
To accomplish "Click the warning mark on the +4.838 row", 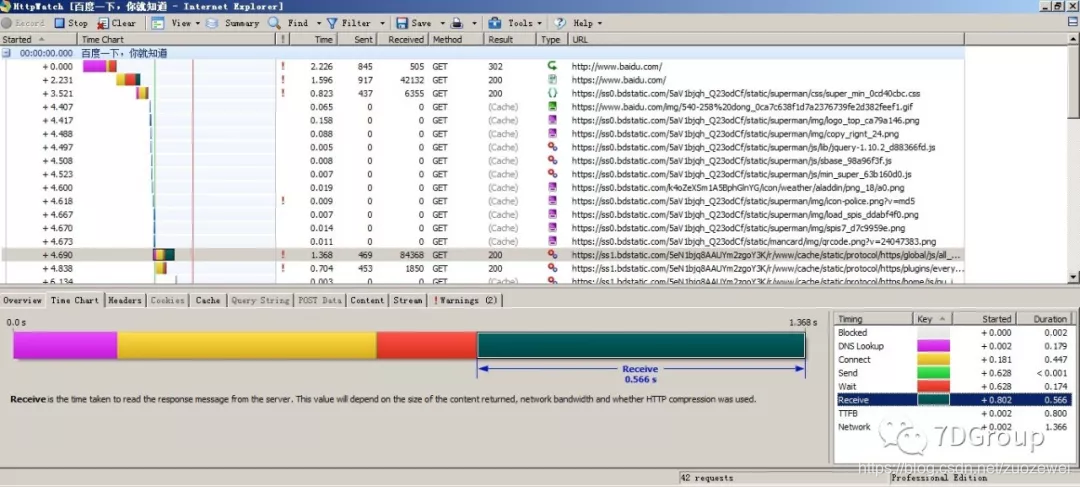I will 282,268.
